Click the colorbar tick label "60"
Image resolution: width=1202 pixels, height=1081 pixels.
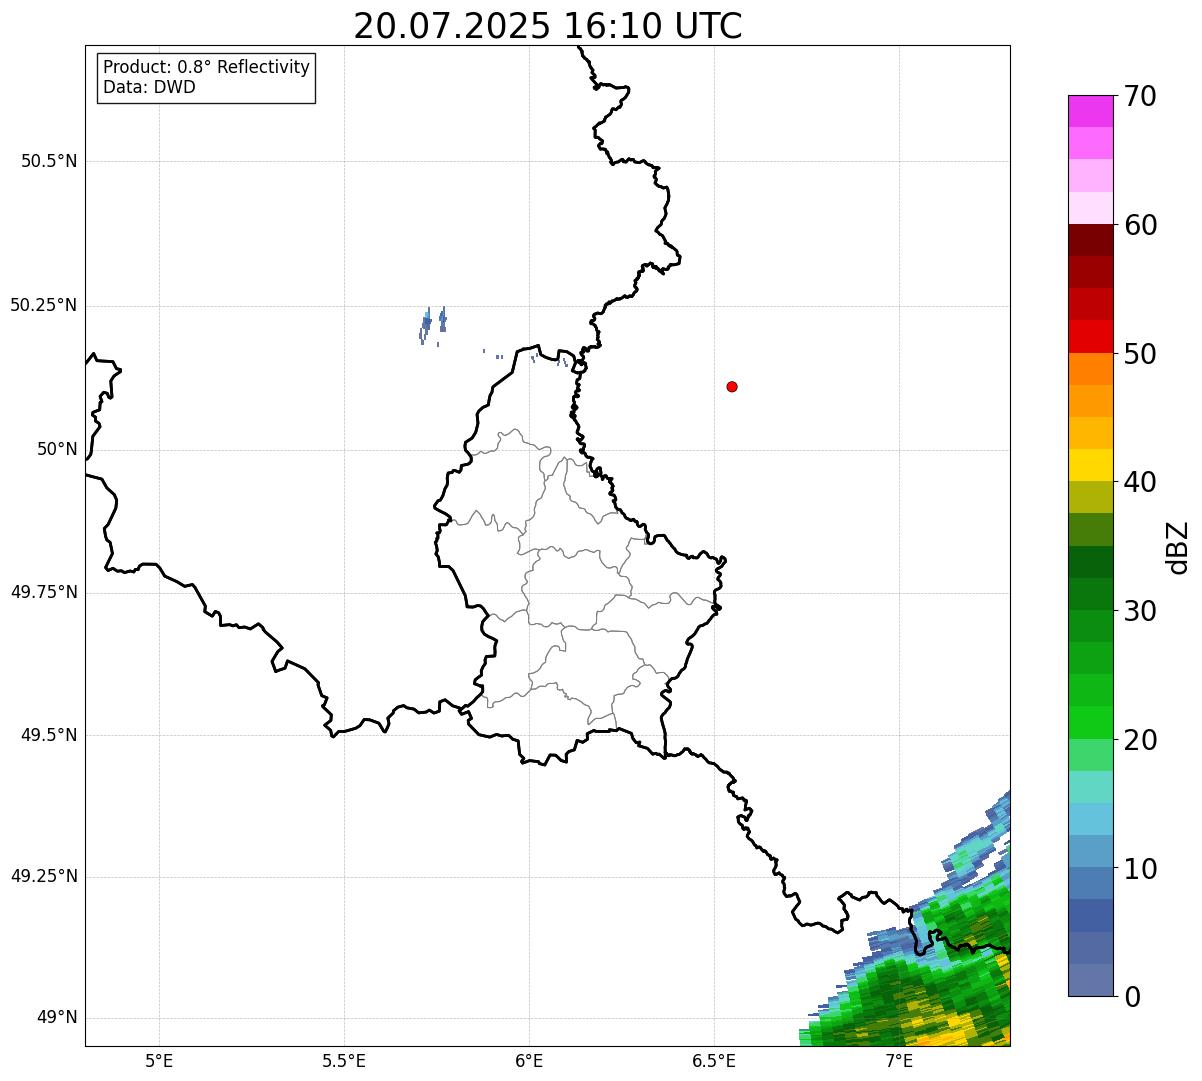coord(1140,225)
